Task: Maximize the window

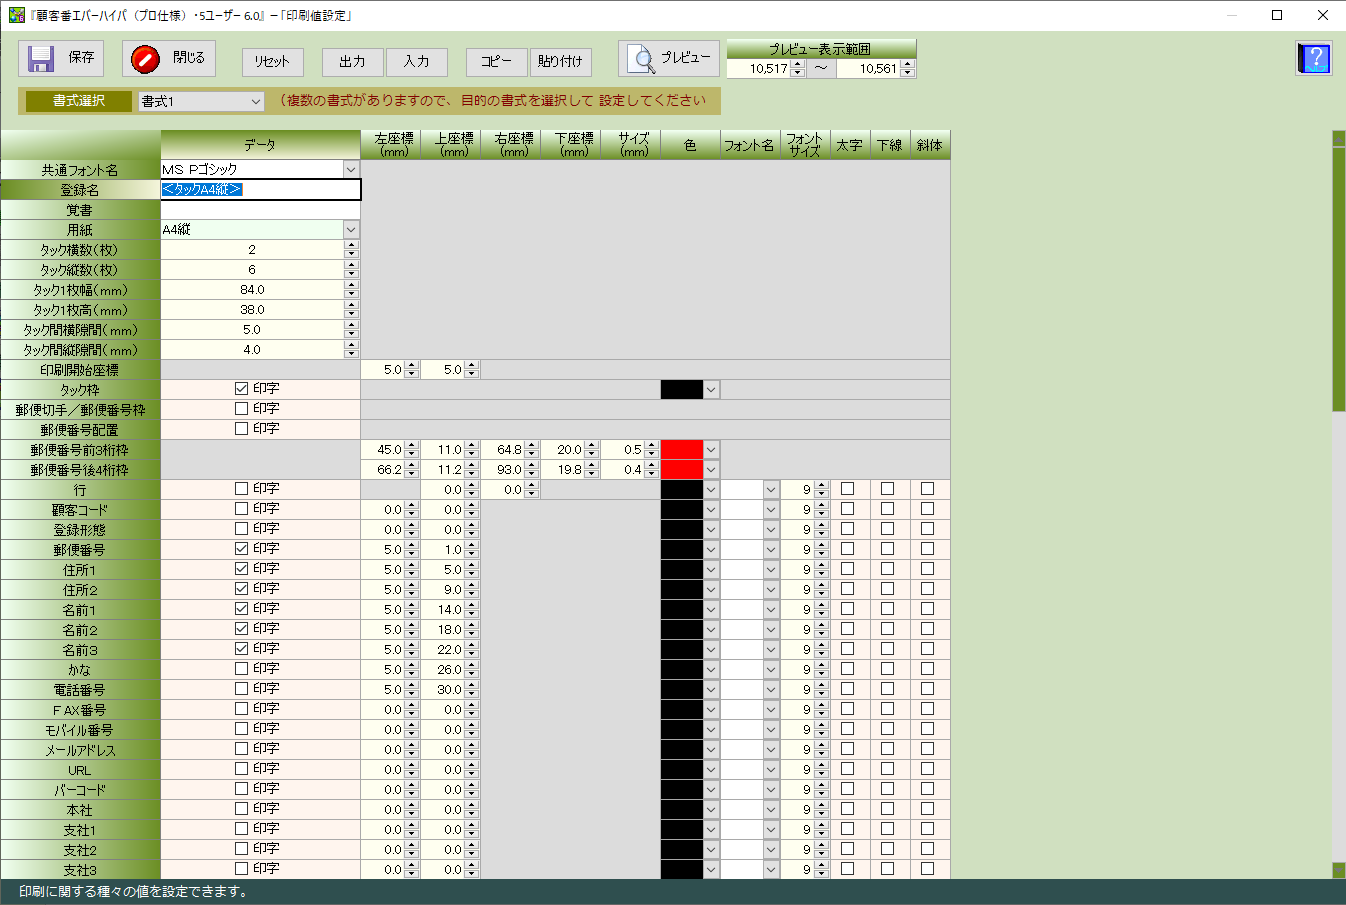Action: [1277, 15]
